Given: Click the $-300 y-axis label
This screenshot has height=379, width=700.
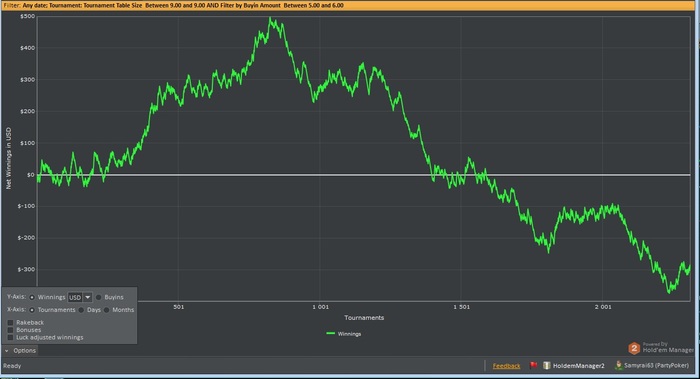Looking at the screenshot, I should coord(26,269).
